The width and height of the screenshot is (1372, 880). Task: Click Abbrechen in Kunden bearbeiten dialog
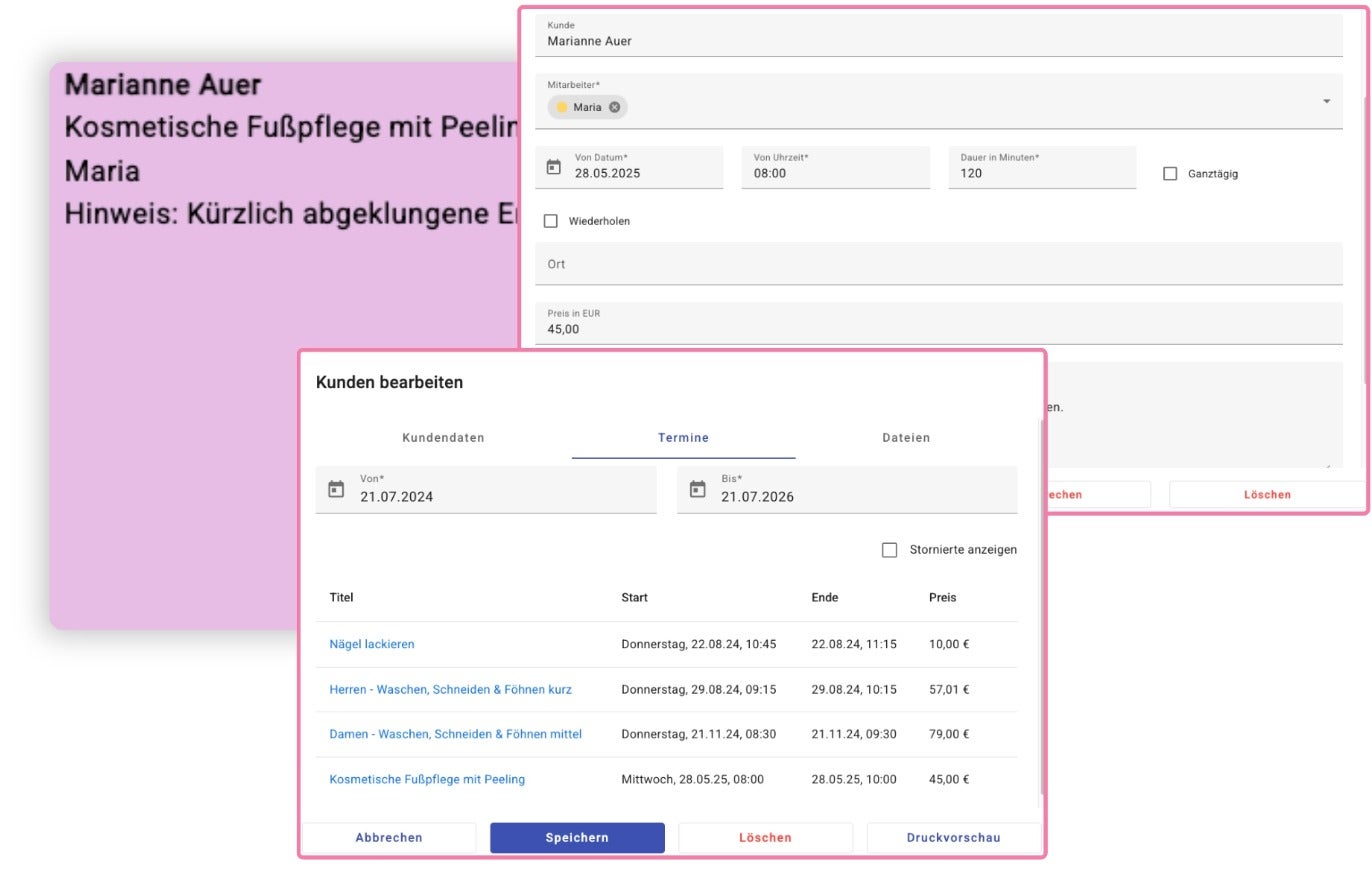tap(389, 838)
